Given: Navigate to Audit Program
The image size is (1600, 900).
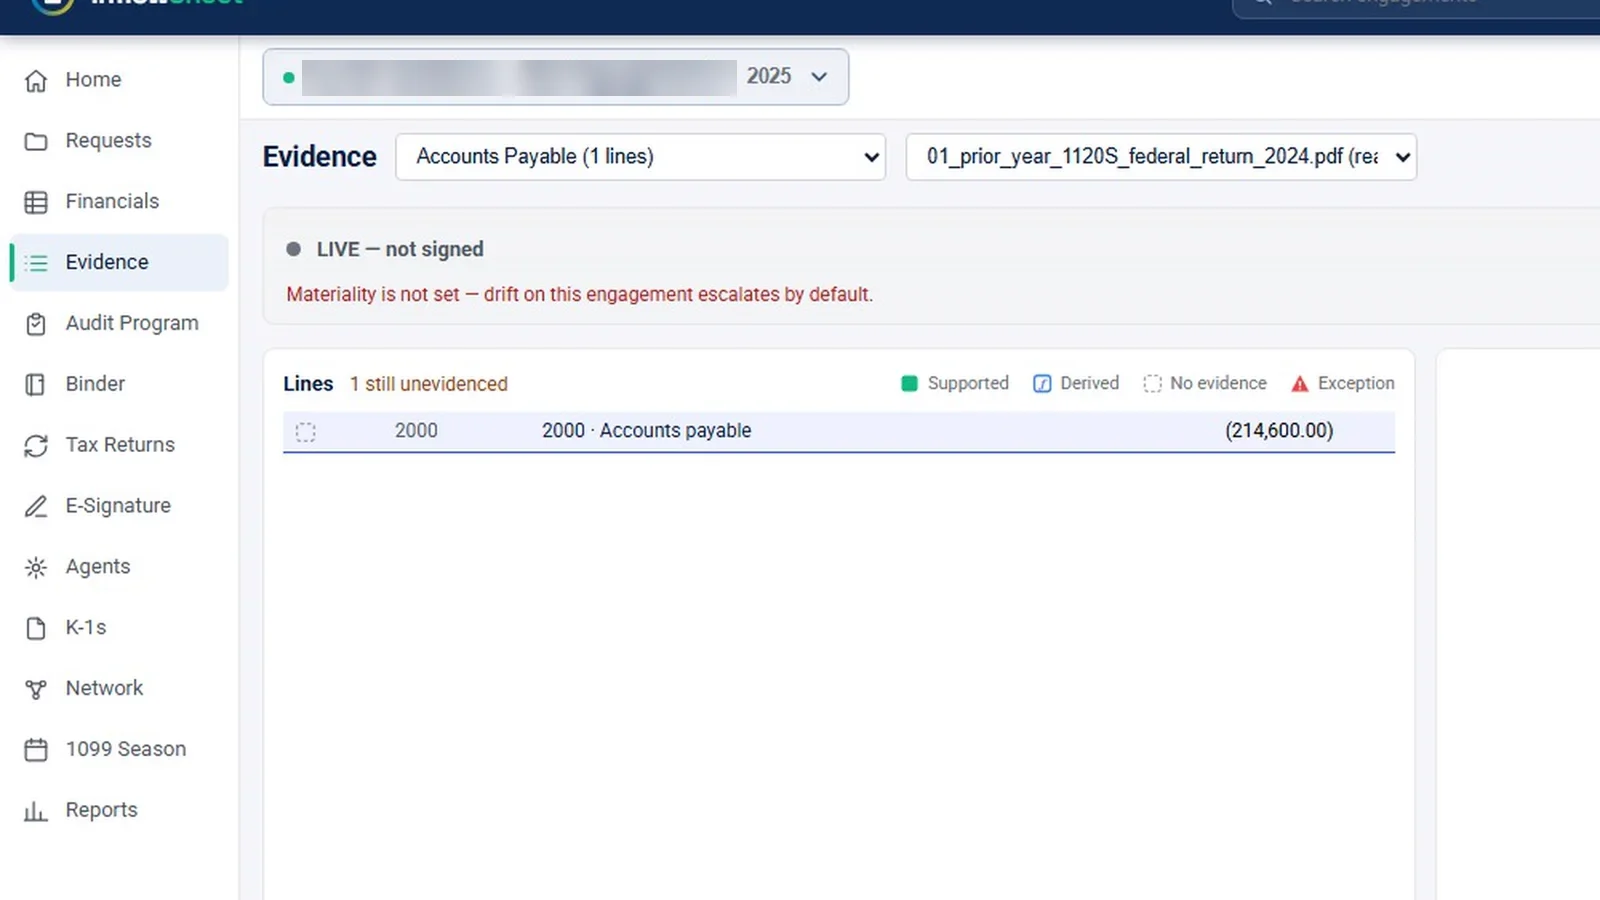Looking at the screenshot, I should 119,324.
